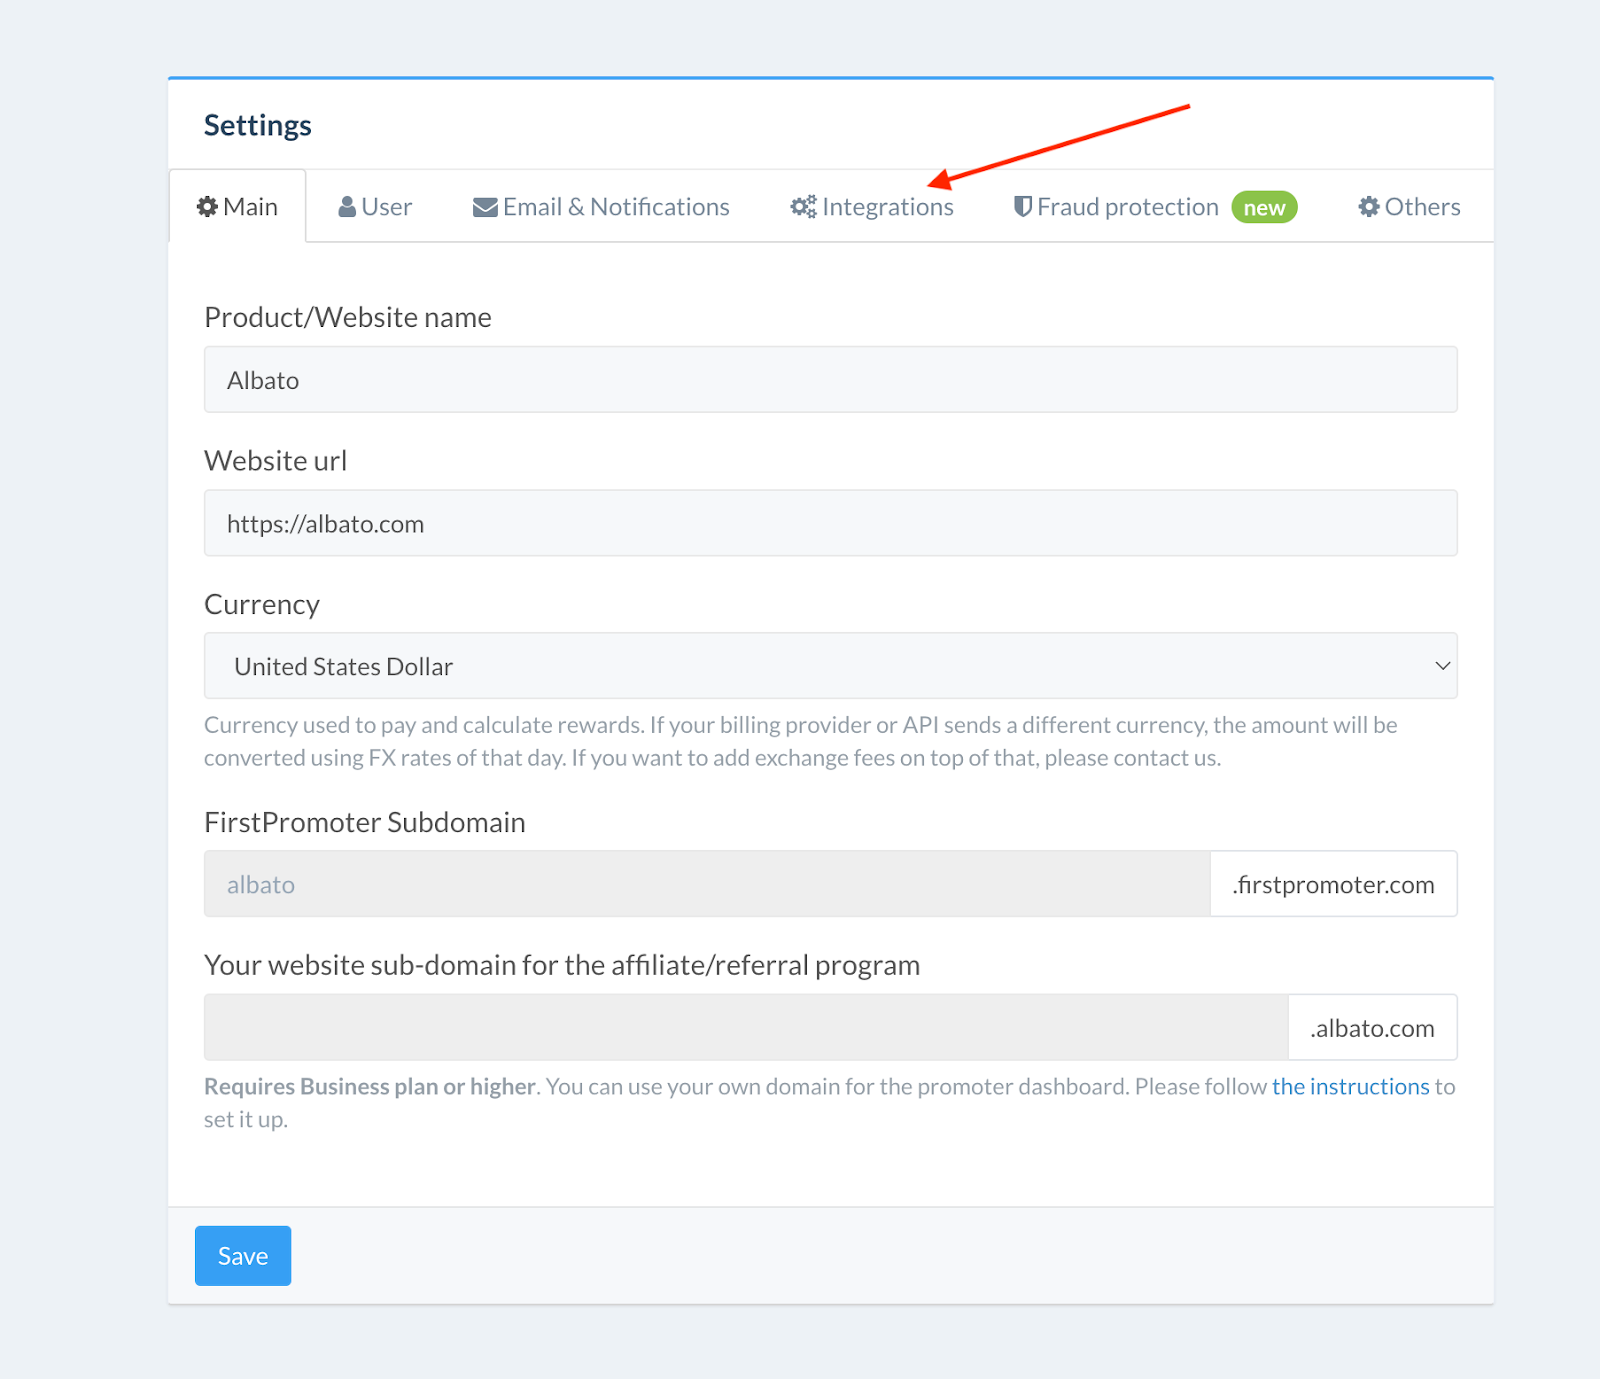Focus the Product/Website name field

click(x=830, y=380)
